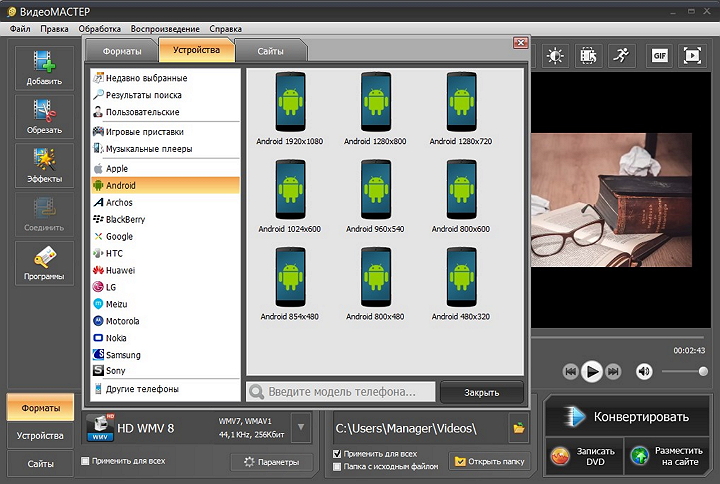Browse output folder with folder icon
This screenshot has width=720, height=484.
518,428
